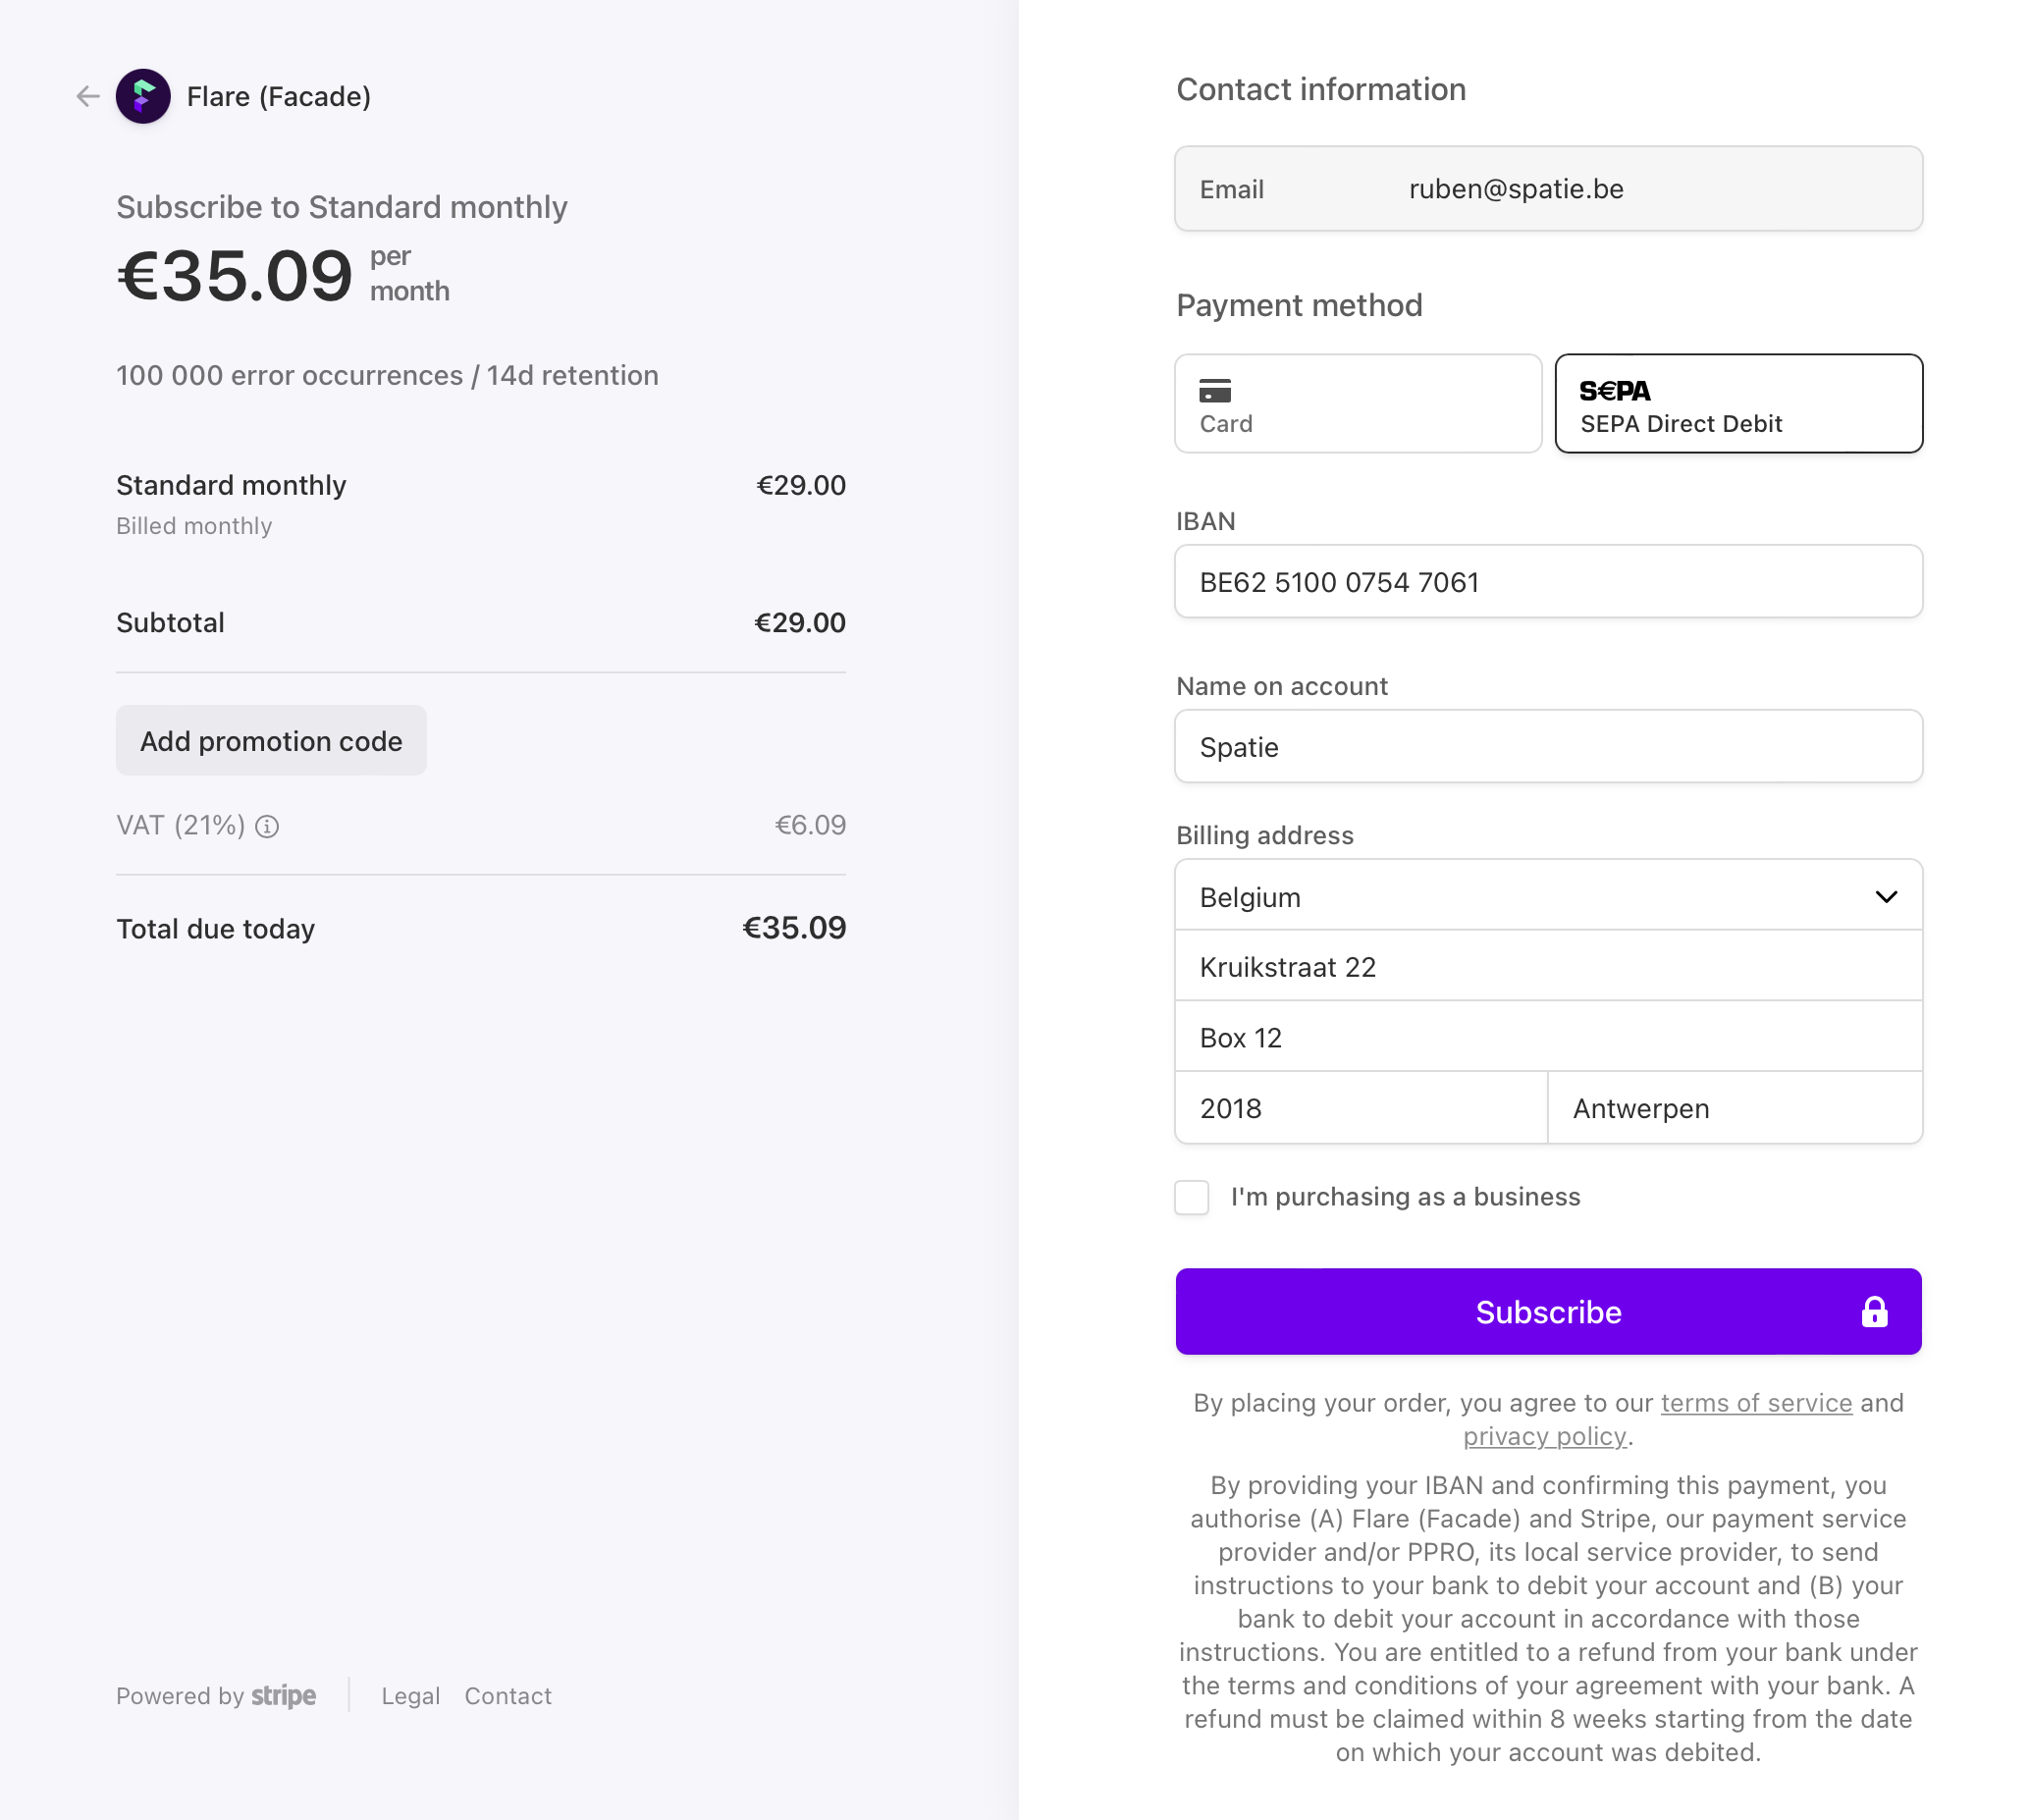This screenshot has width=2030, height=1820.
Task: Click the card icon in payment method
Action: point(1215,390)
